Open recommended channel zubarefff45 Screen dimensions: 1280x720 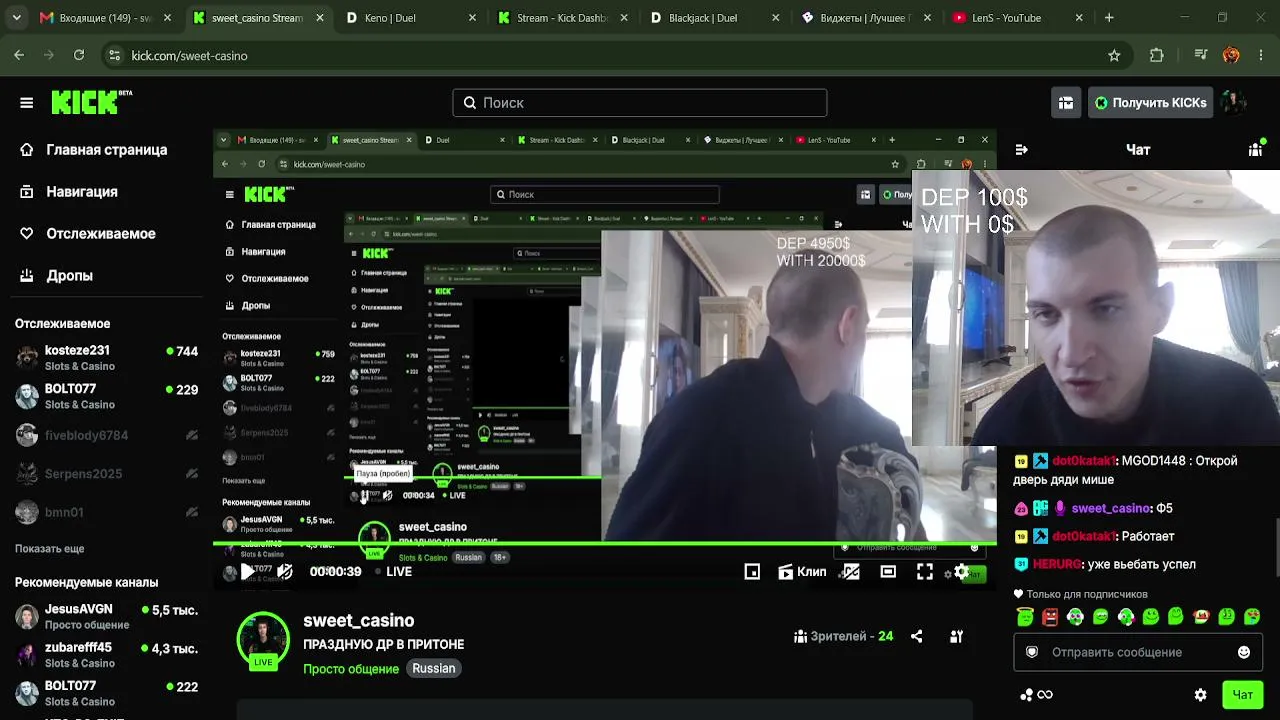106,655
